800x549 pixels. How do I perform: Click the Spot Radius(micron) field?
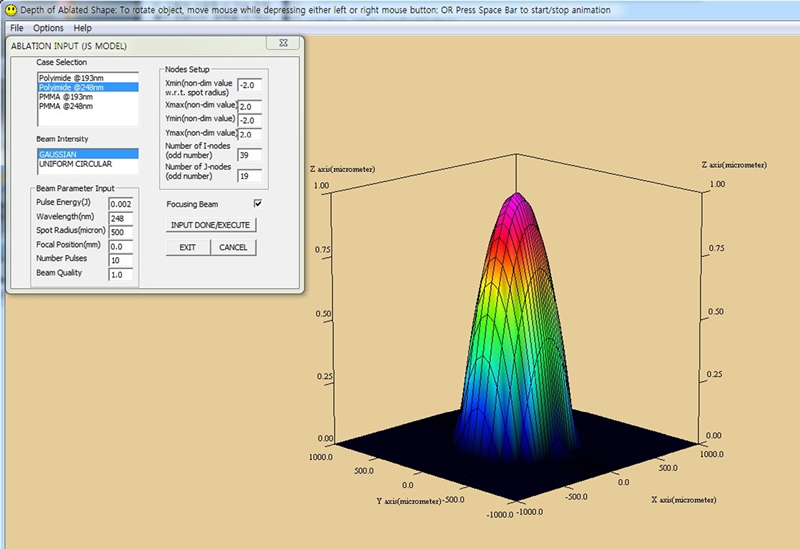pos(122,232)
